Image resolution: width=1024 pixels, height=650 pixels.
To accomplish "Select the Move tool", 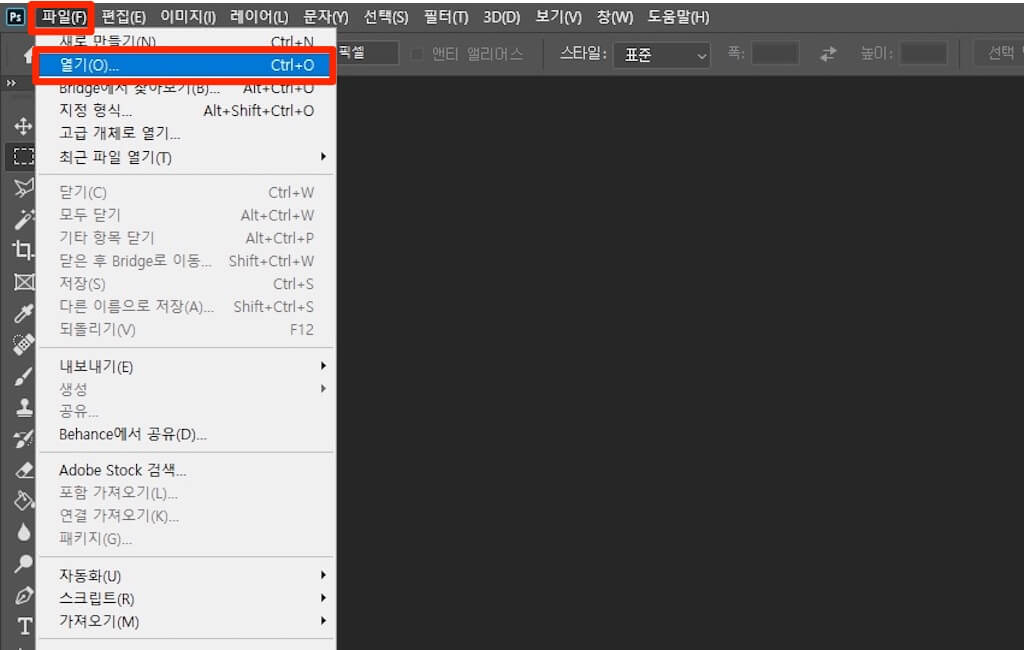I will pos(24,125).
